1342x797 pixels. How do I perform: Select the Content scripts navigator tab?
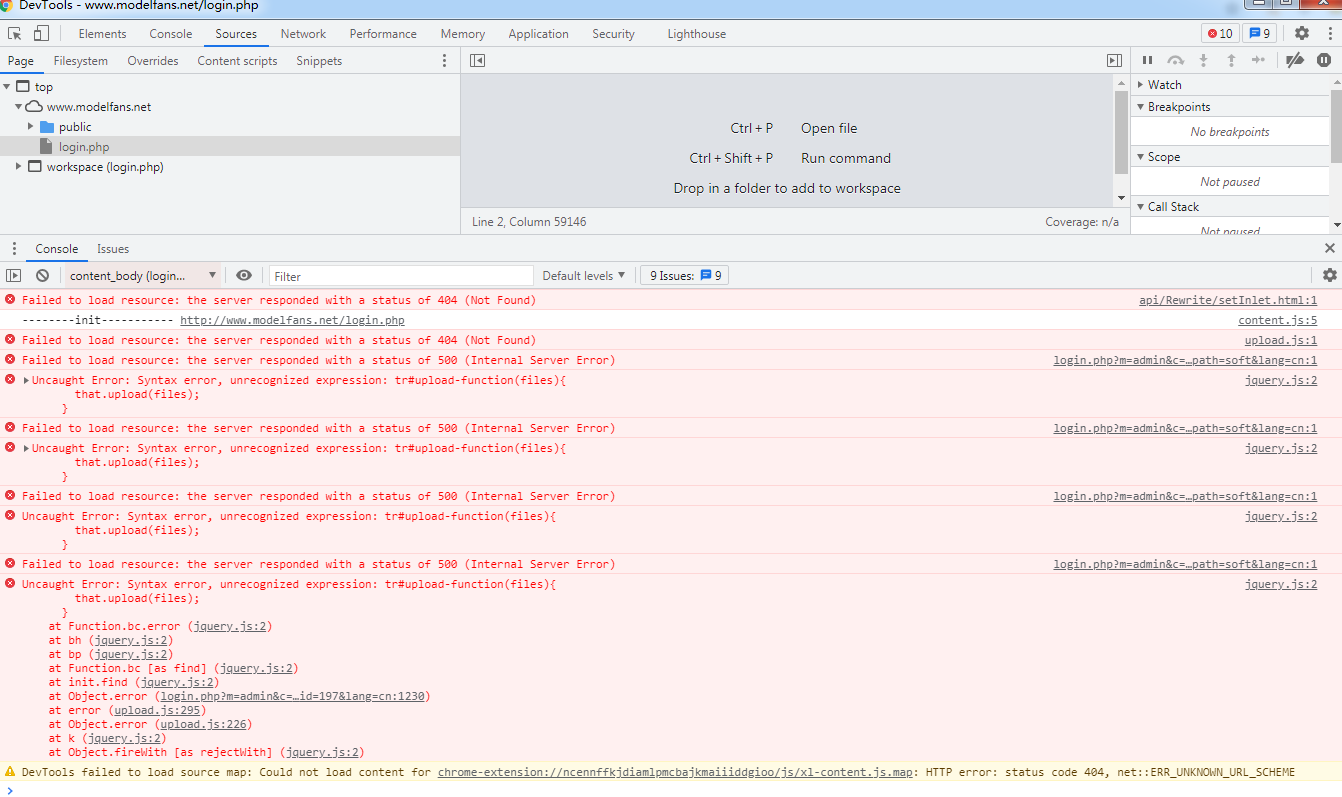click(237, 61)
